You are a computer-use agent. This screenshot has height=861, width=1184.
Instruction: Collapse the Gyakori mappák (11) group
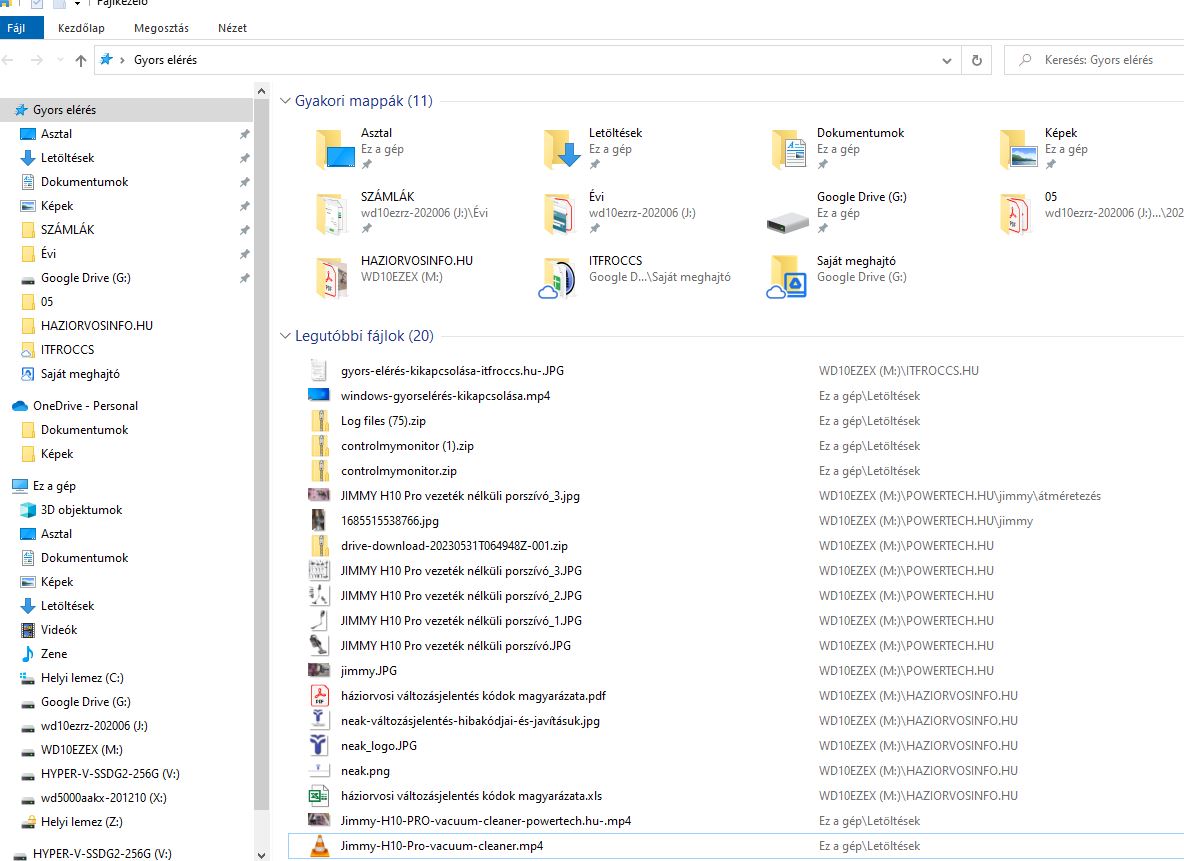pos(286,101)
